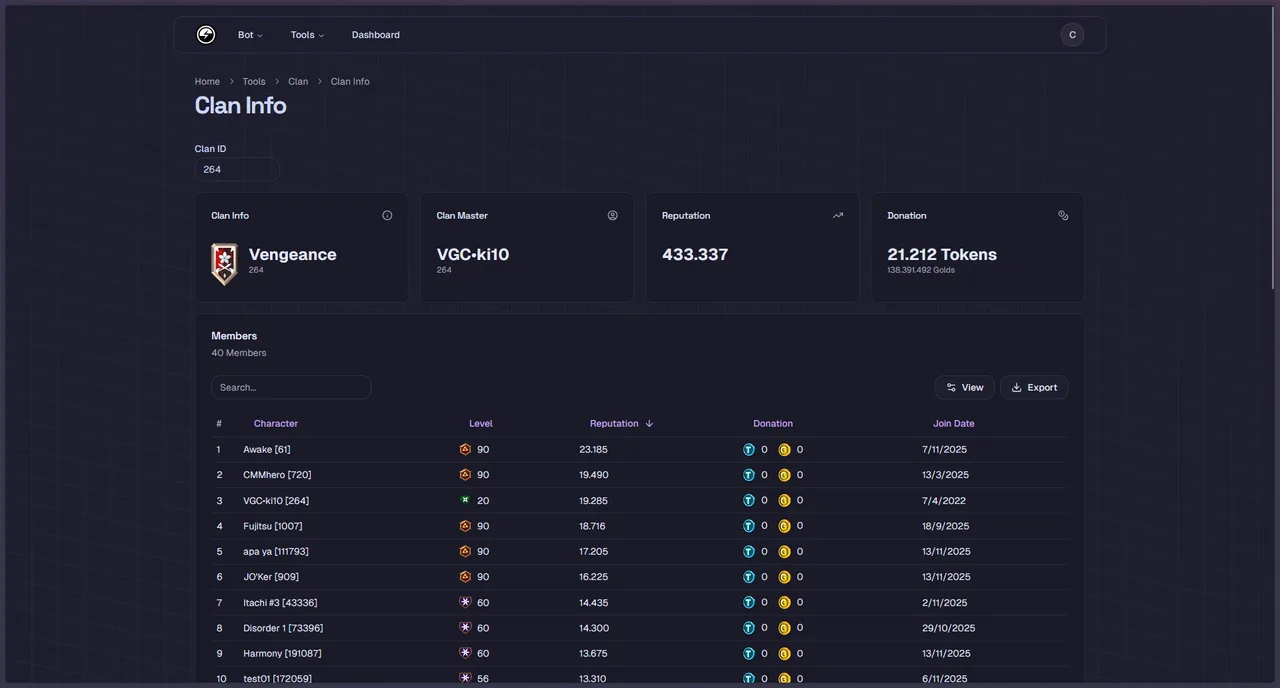Click the level 60 badge for Harmony
1280x688 pixels.
pyautogui.click(x=465, y=653)
